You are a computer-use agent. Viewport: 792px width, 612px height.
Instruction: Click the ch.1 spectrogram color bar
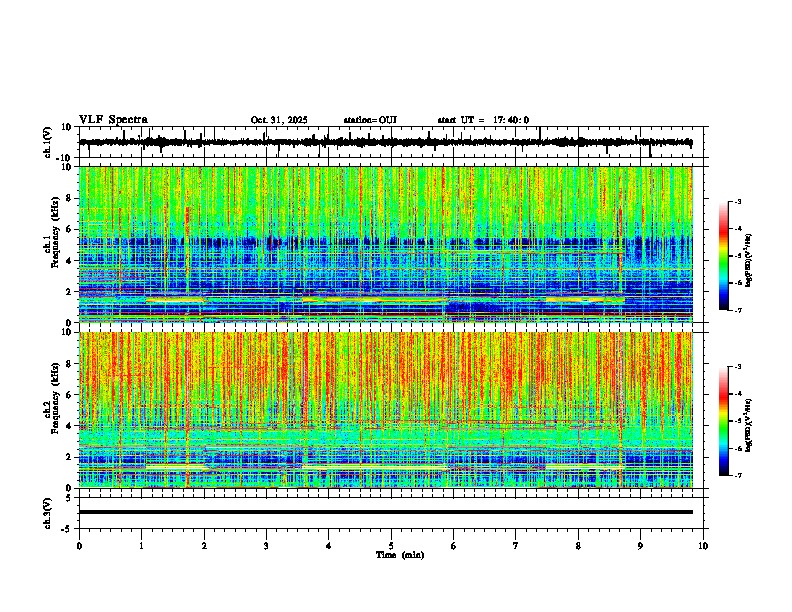724,256
